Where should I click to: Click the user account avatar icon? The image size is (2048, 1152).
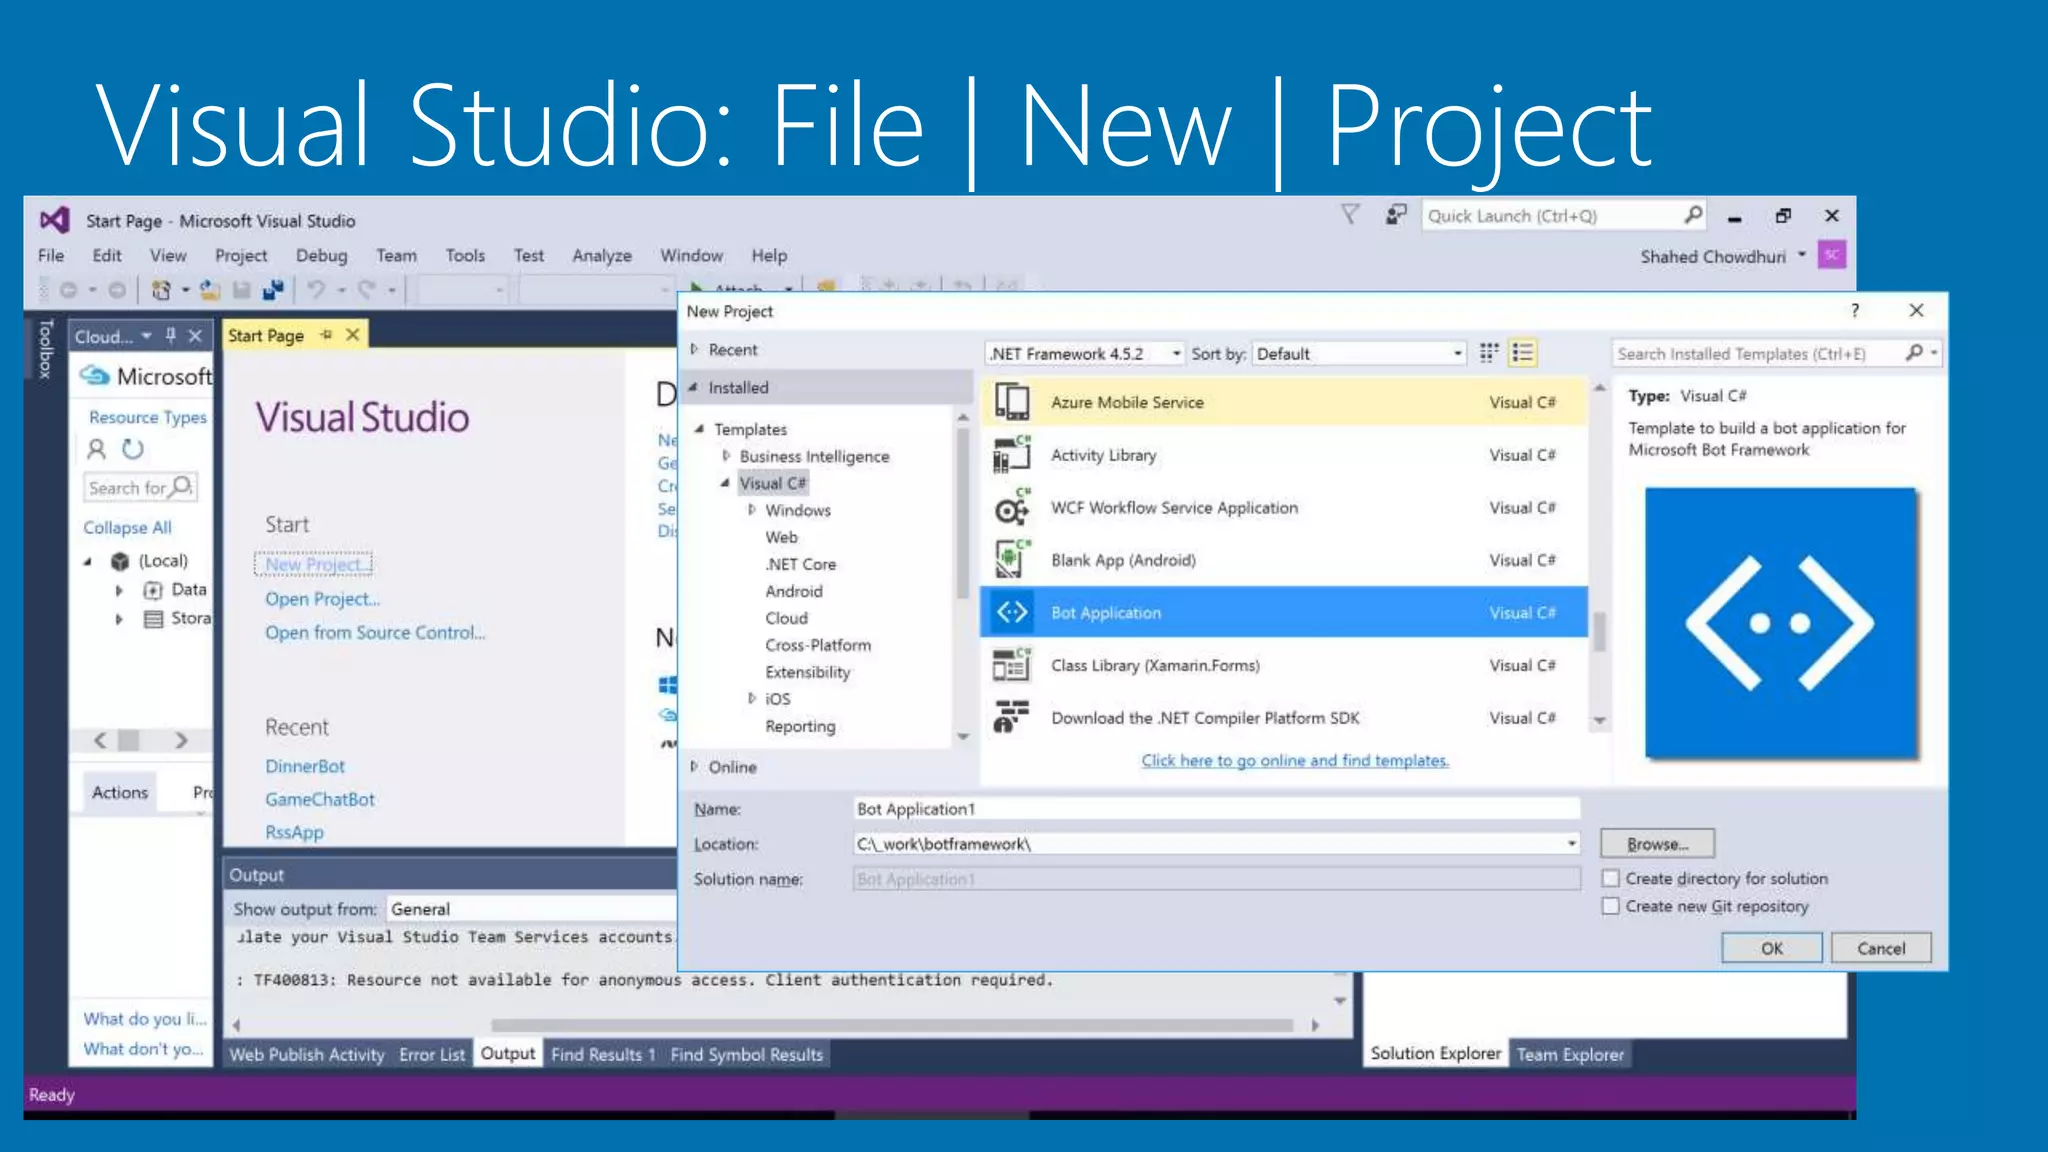click(1832, 255)
